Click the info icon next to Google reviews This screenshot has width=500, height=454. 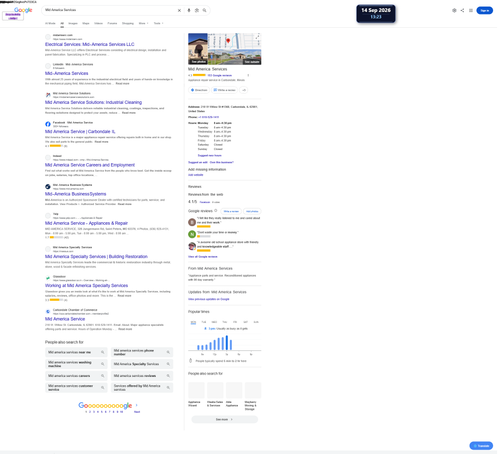coord(216,211)
